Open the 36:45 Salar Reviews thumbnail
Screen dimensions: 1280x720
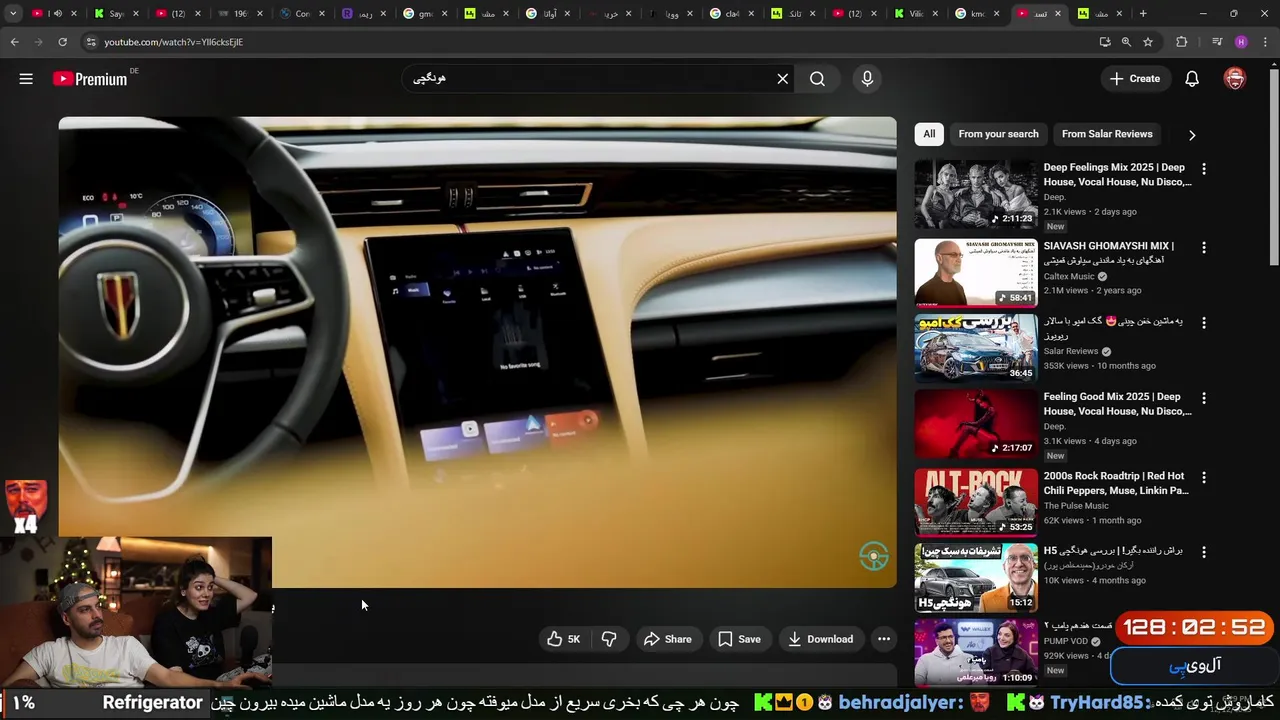(976, 348)
